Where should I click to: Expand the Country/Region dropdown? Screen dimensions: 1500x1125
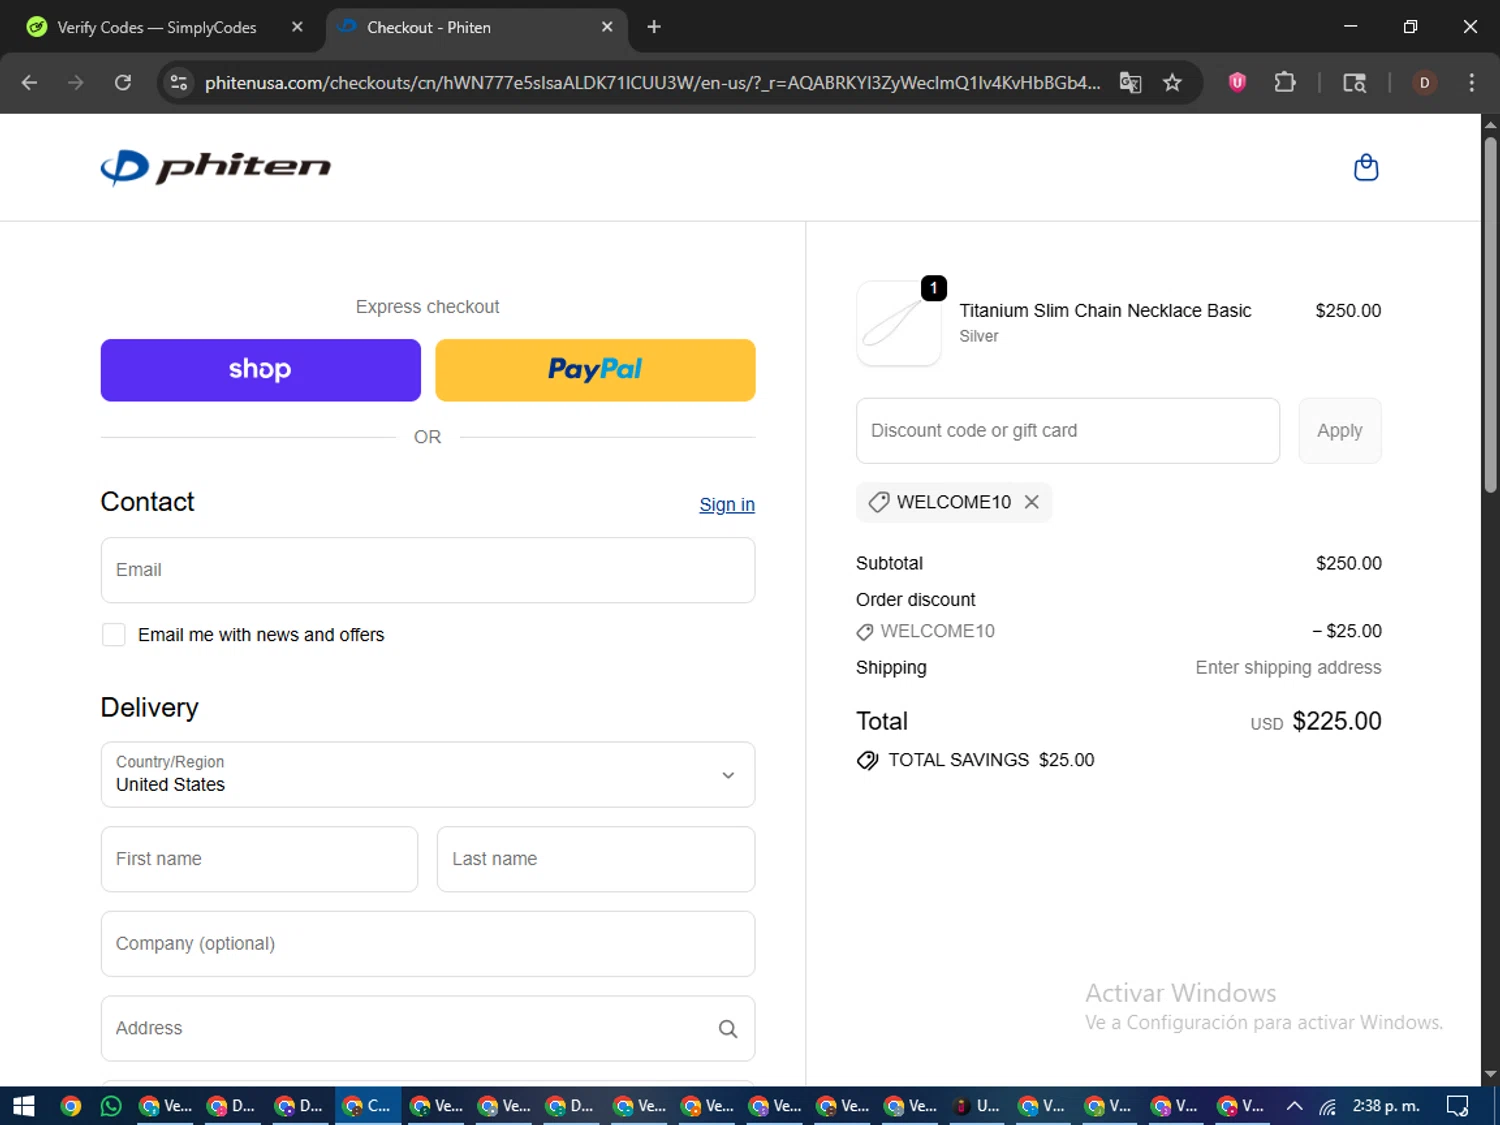point(428,774)
